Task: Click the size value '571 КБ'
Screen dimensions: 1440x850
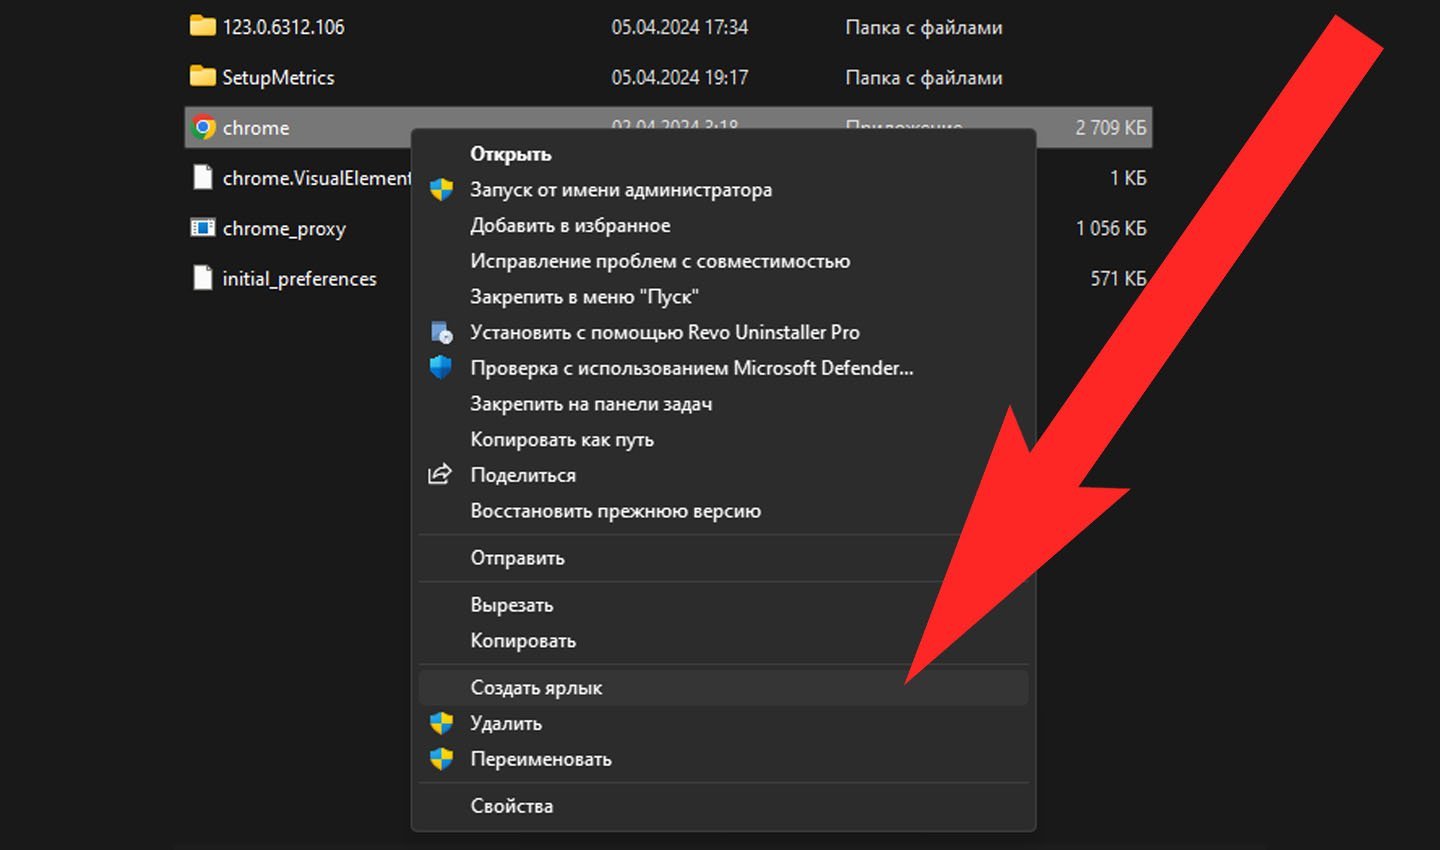Action: coord(1118,278)
